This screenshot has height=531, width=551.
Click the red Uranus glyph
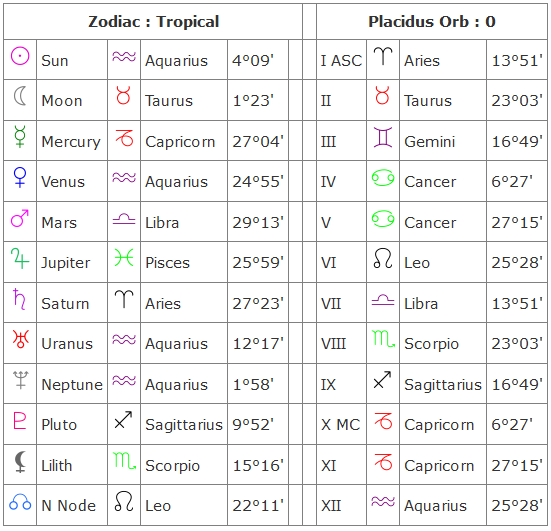tap(20, 339)
